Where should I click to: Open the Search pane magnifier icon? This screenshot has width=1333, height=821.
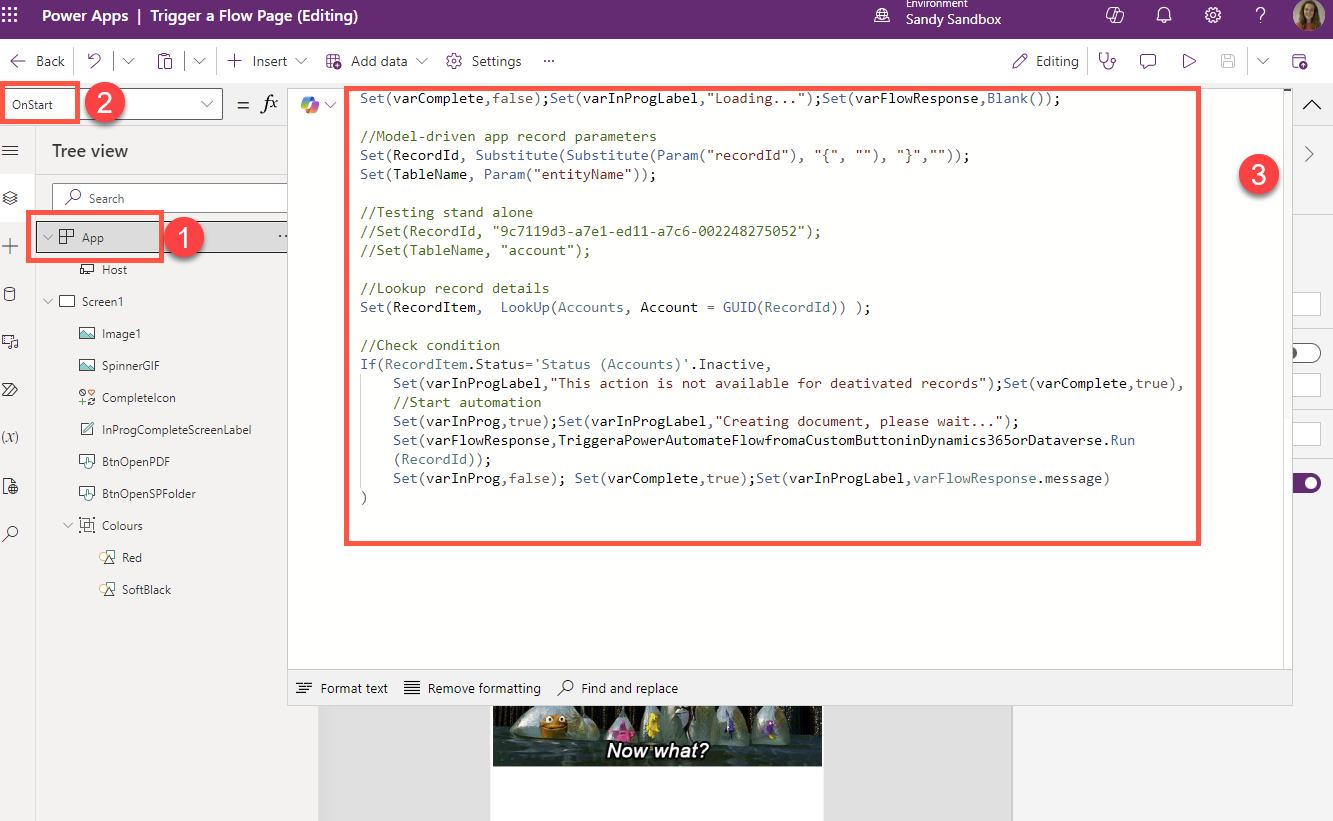[x=12, y=533]
